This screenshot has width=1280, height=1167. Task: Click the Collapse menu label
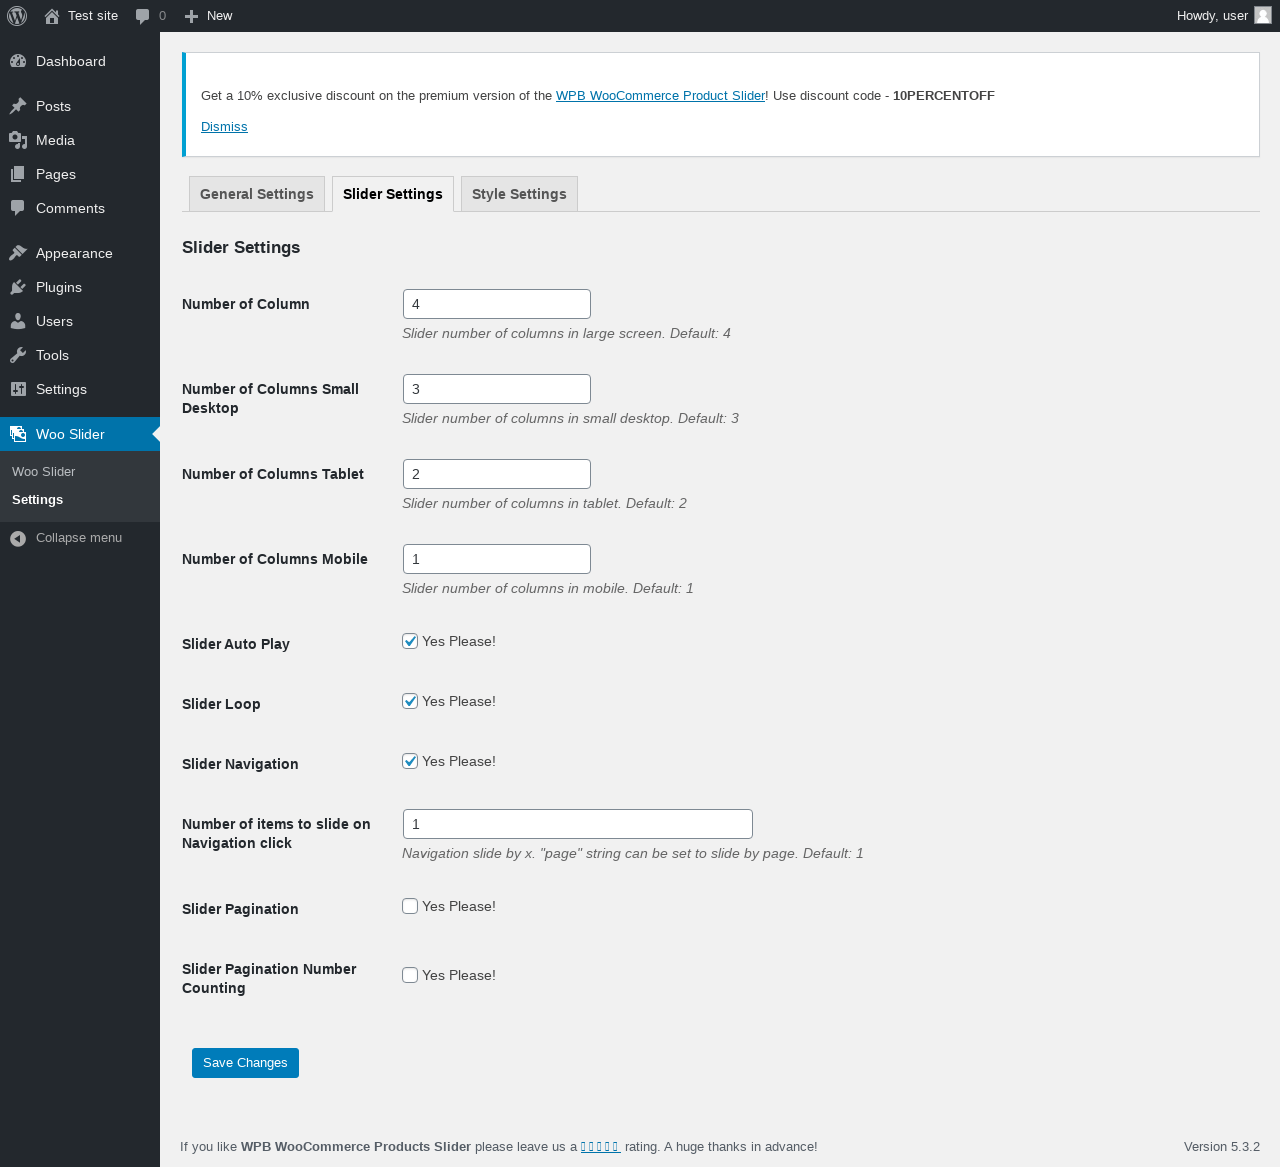pyautogui.click(x=79, y=538)
